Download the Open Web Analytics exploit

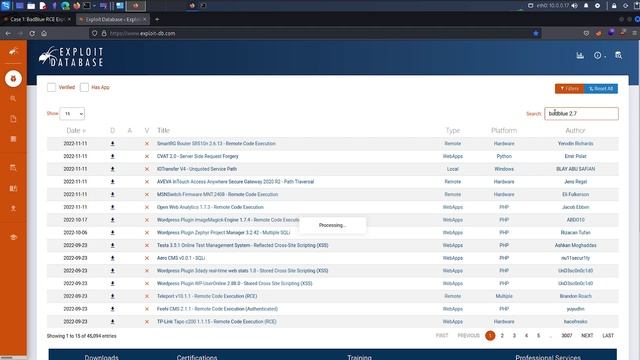tap(113, 207)
